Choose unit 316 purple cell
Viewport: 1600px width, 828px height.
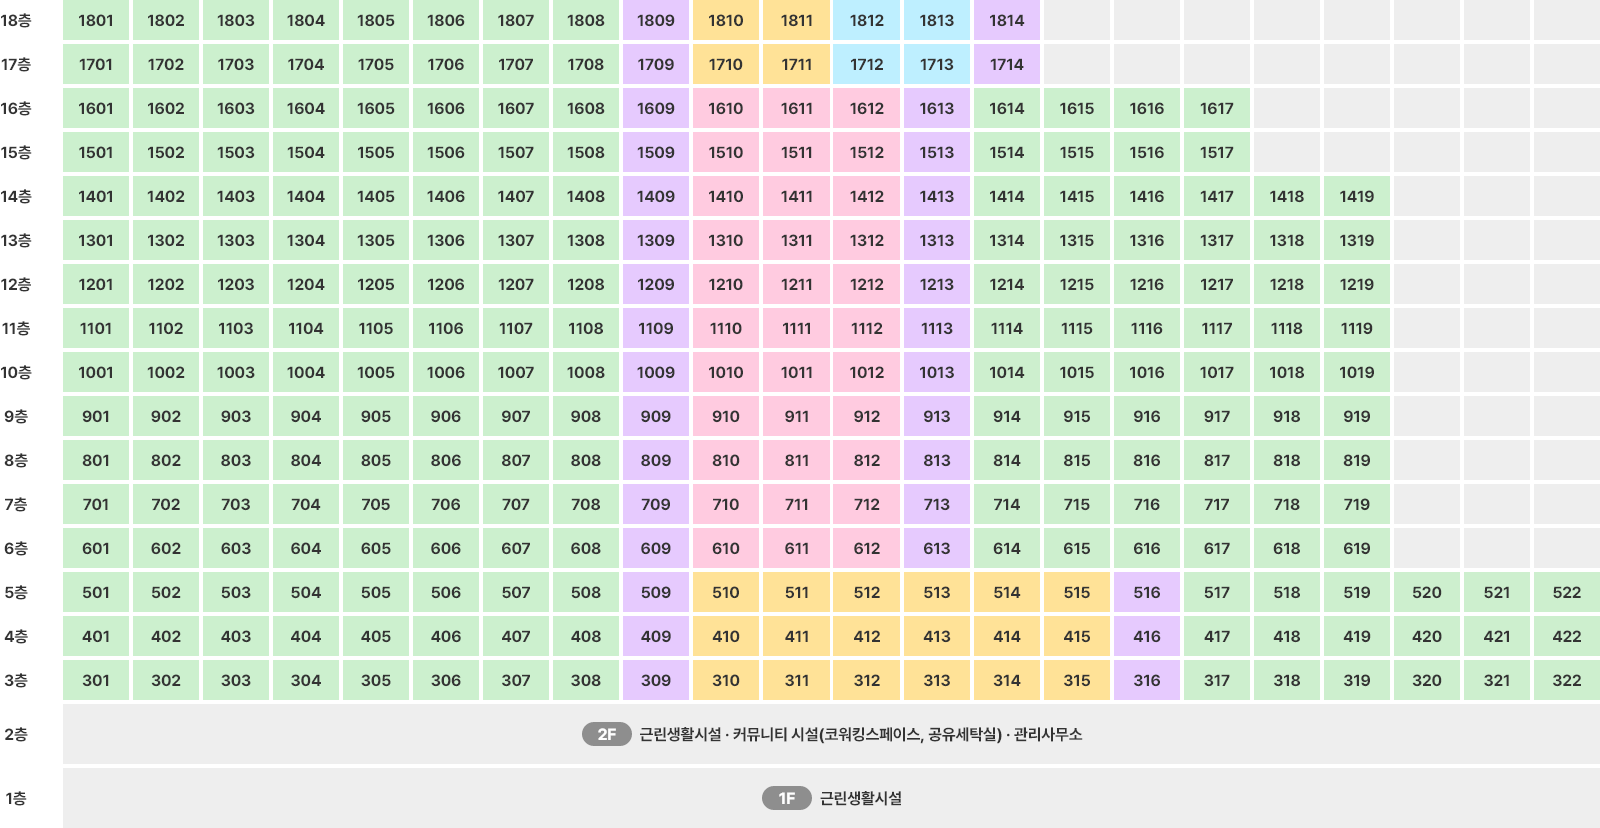pyautogui.click(x=1146, y=680)
